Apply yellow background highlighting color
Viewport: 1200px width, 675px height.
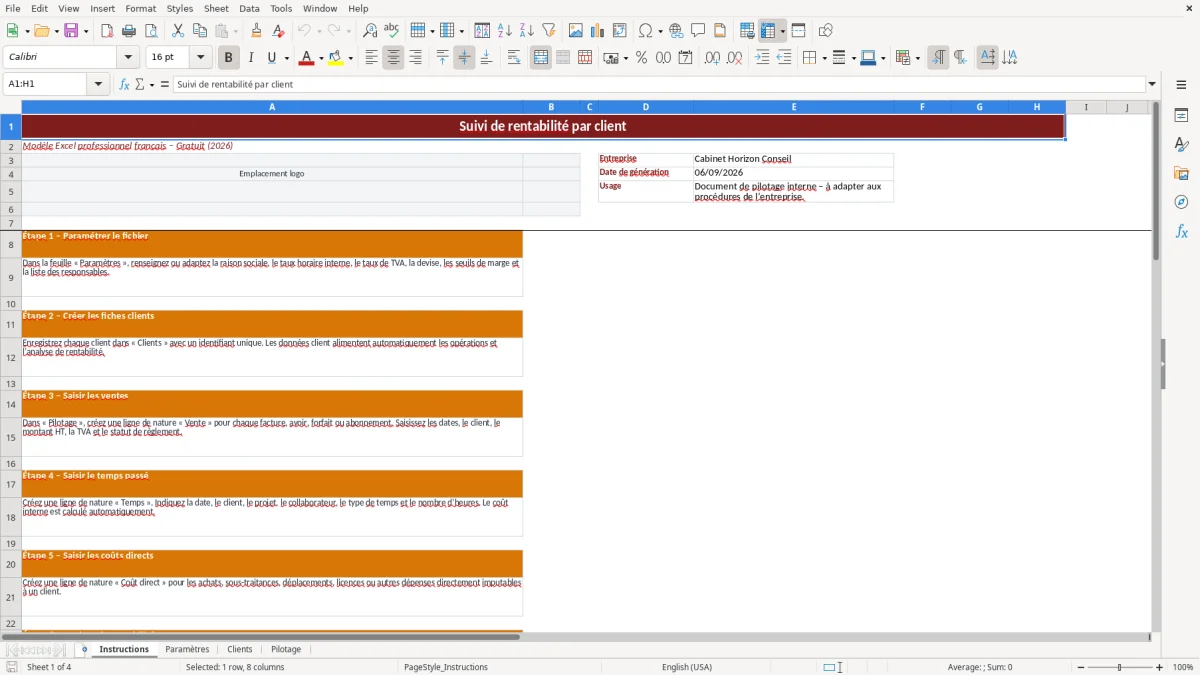coord(336,58)
